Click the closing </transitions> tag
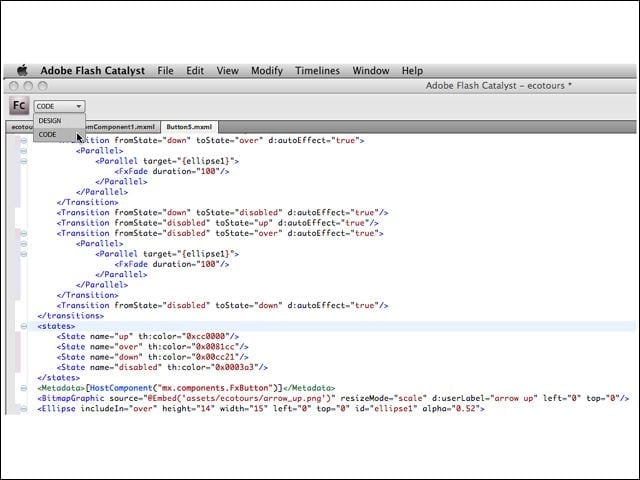 [x=71, y=316]
